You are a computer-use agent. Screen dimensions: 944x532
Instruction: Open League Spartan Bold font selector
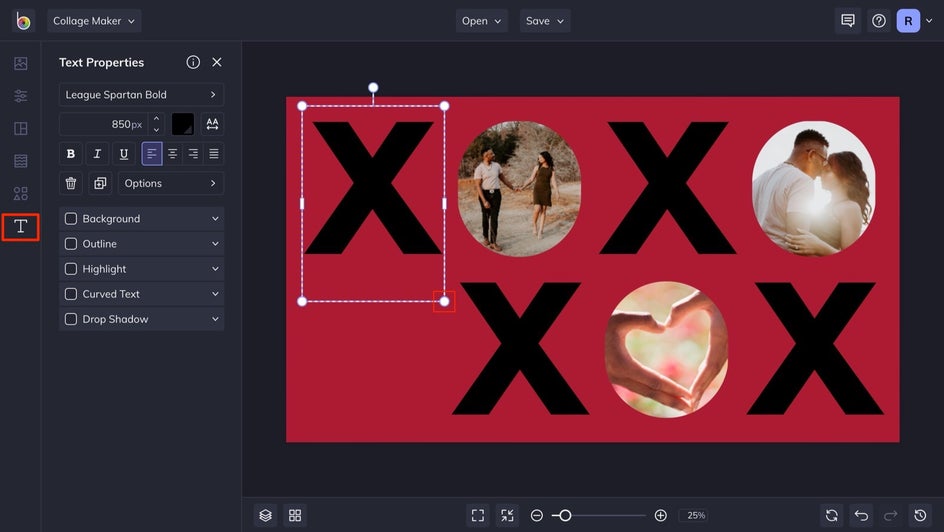coord(141,94)
